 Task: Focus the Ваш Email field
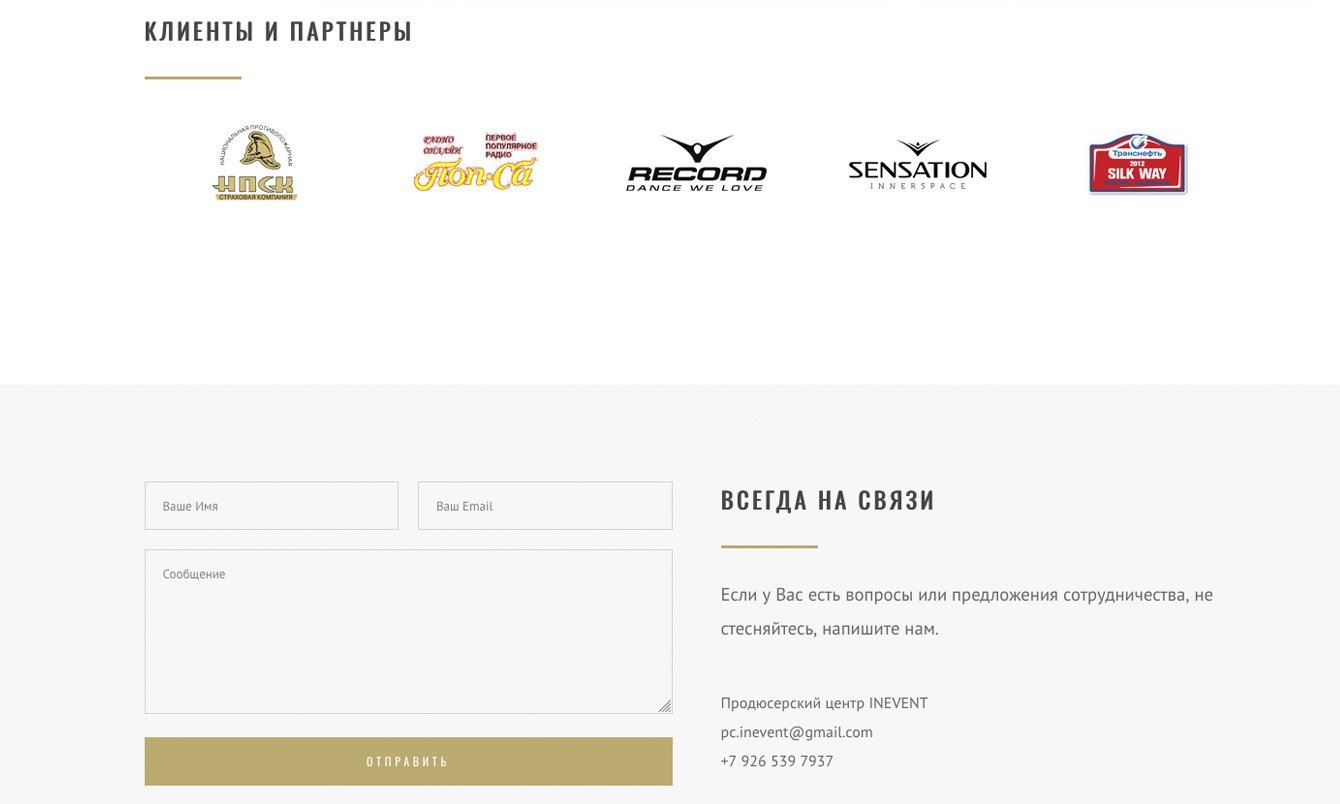point(545,506)
